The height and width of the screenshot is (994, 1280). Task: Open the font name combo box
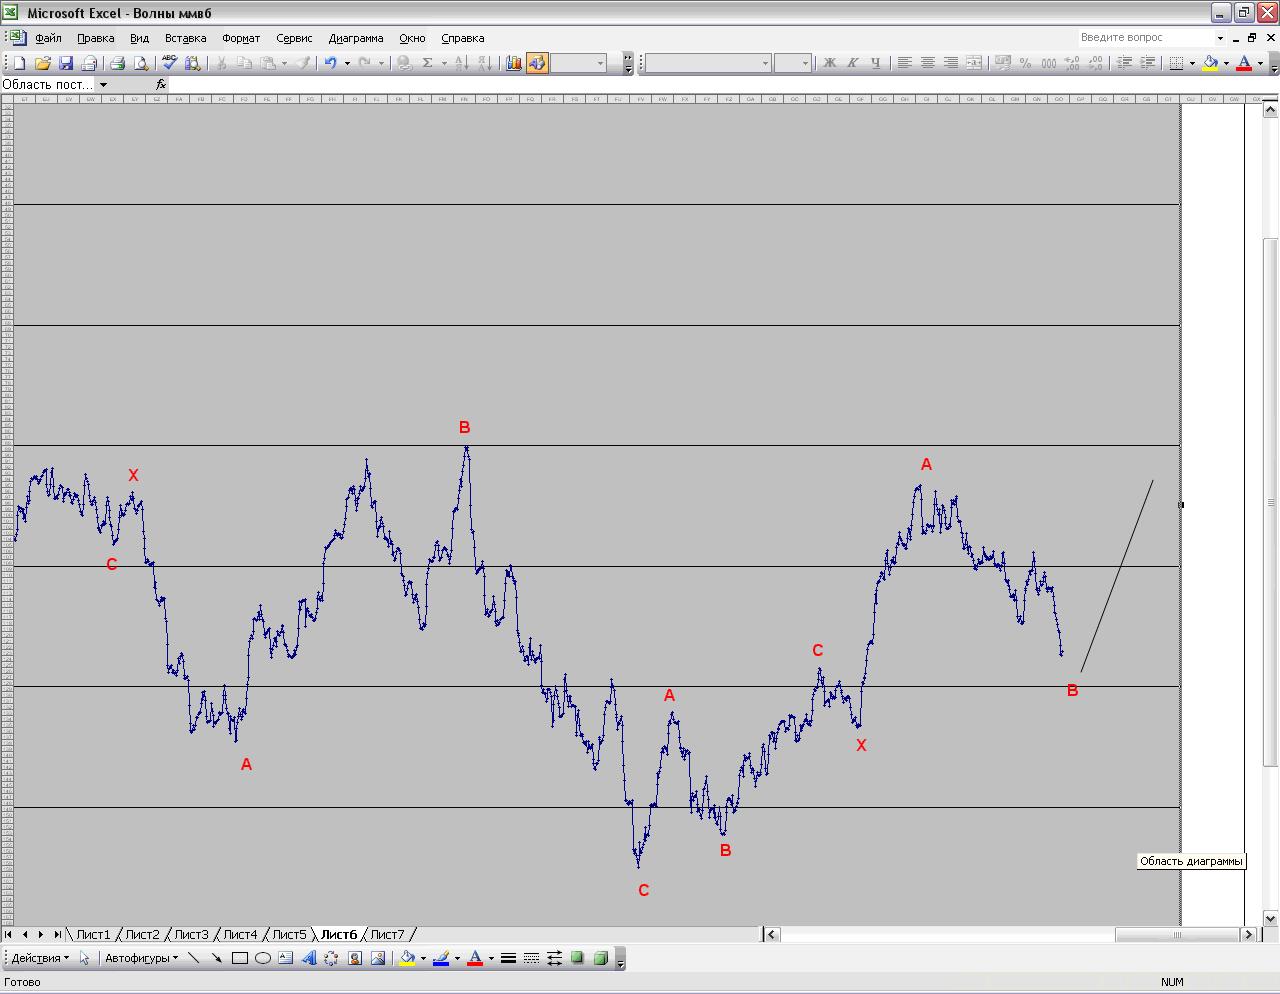point(708,63)
